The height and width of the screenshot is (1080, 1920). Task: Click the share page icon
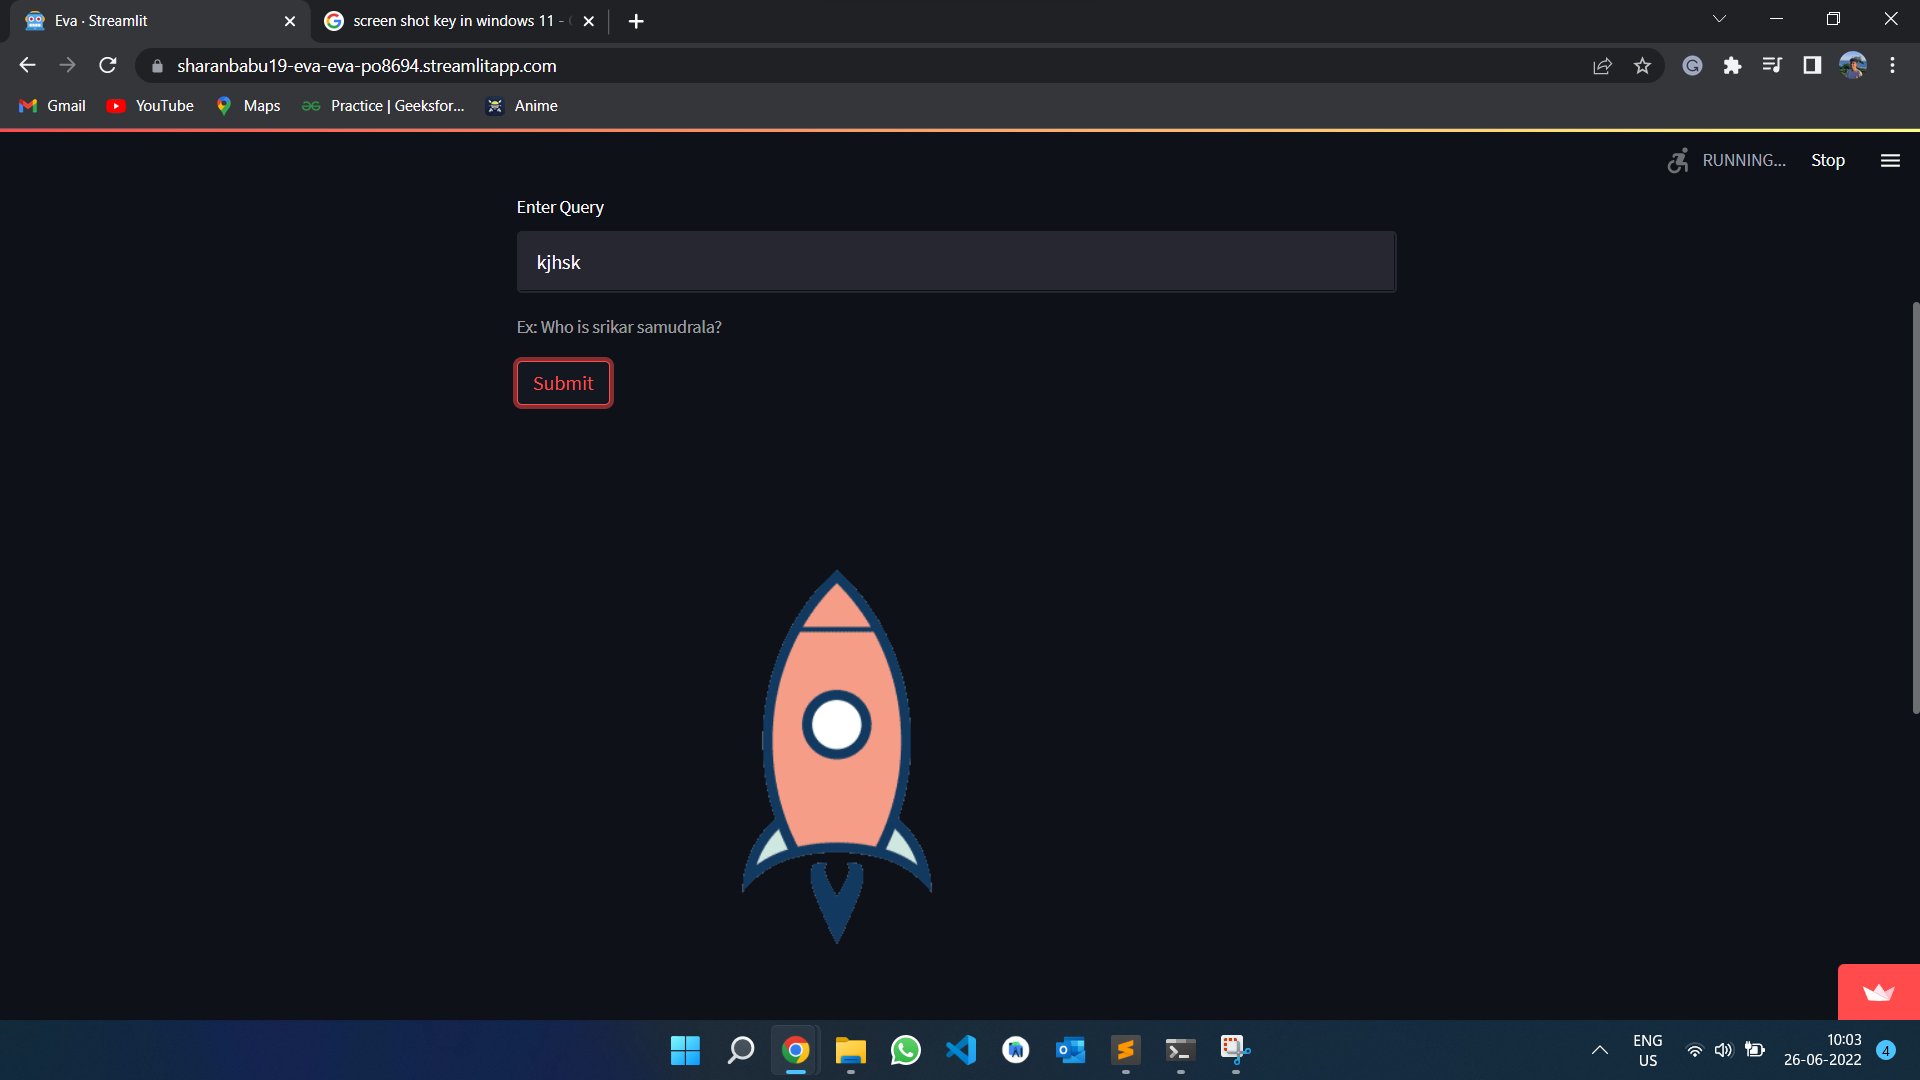(x=1602, y=66)
